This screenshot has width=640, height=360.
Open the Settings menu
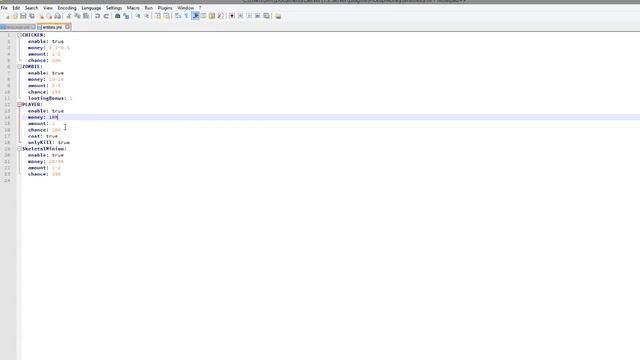click(x=114, y=8)
